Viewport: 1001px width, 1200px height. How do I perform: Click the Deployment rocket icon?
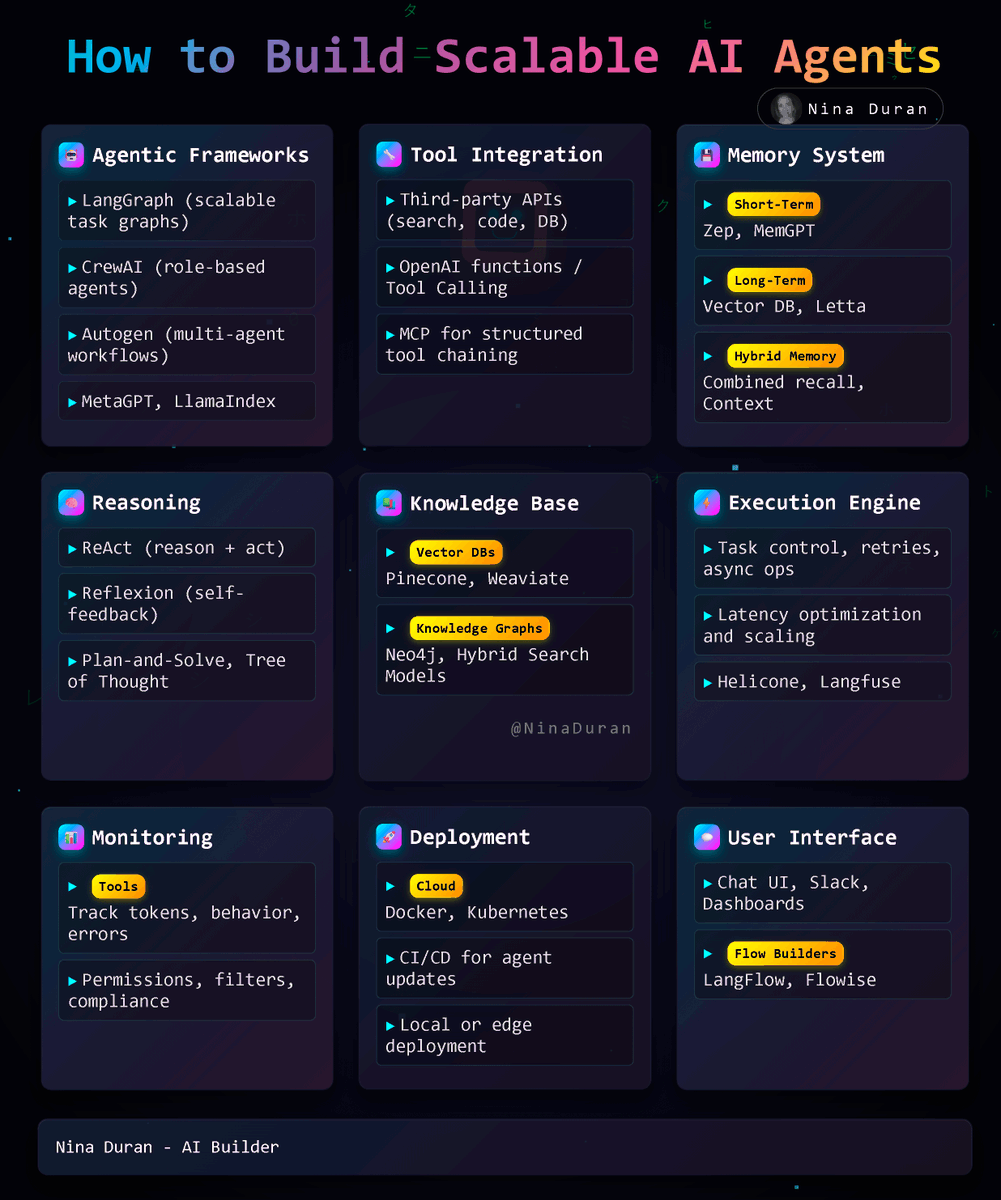pyautogui.click(x=389, y=838)
